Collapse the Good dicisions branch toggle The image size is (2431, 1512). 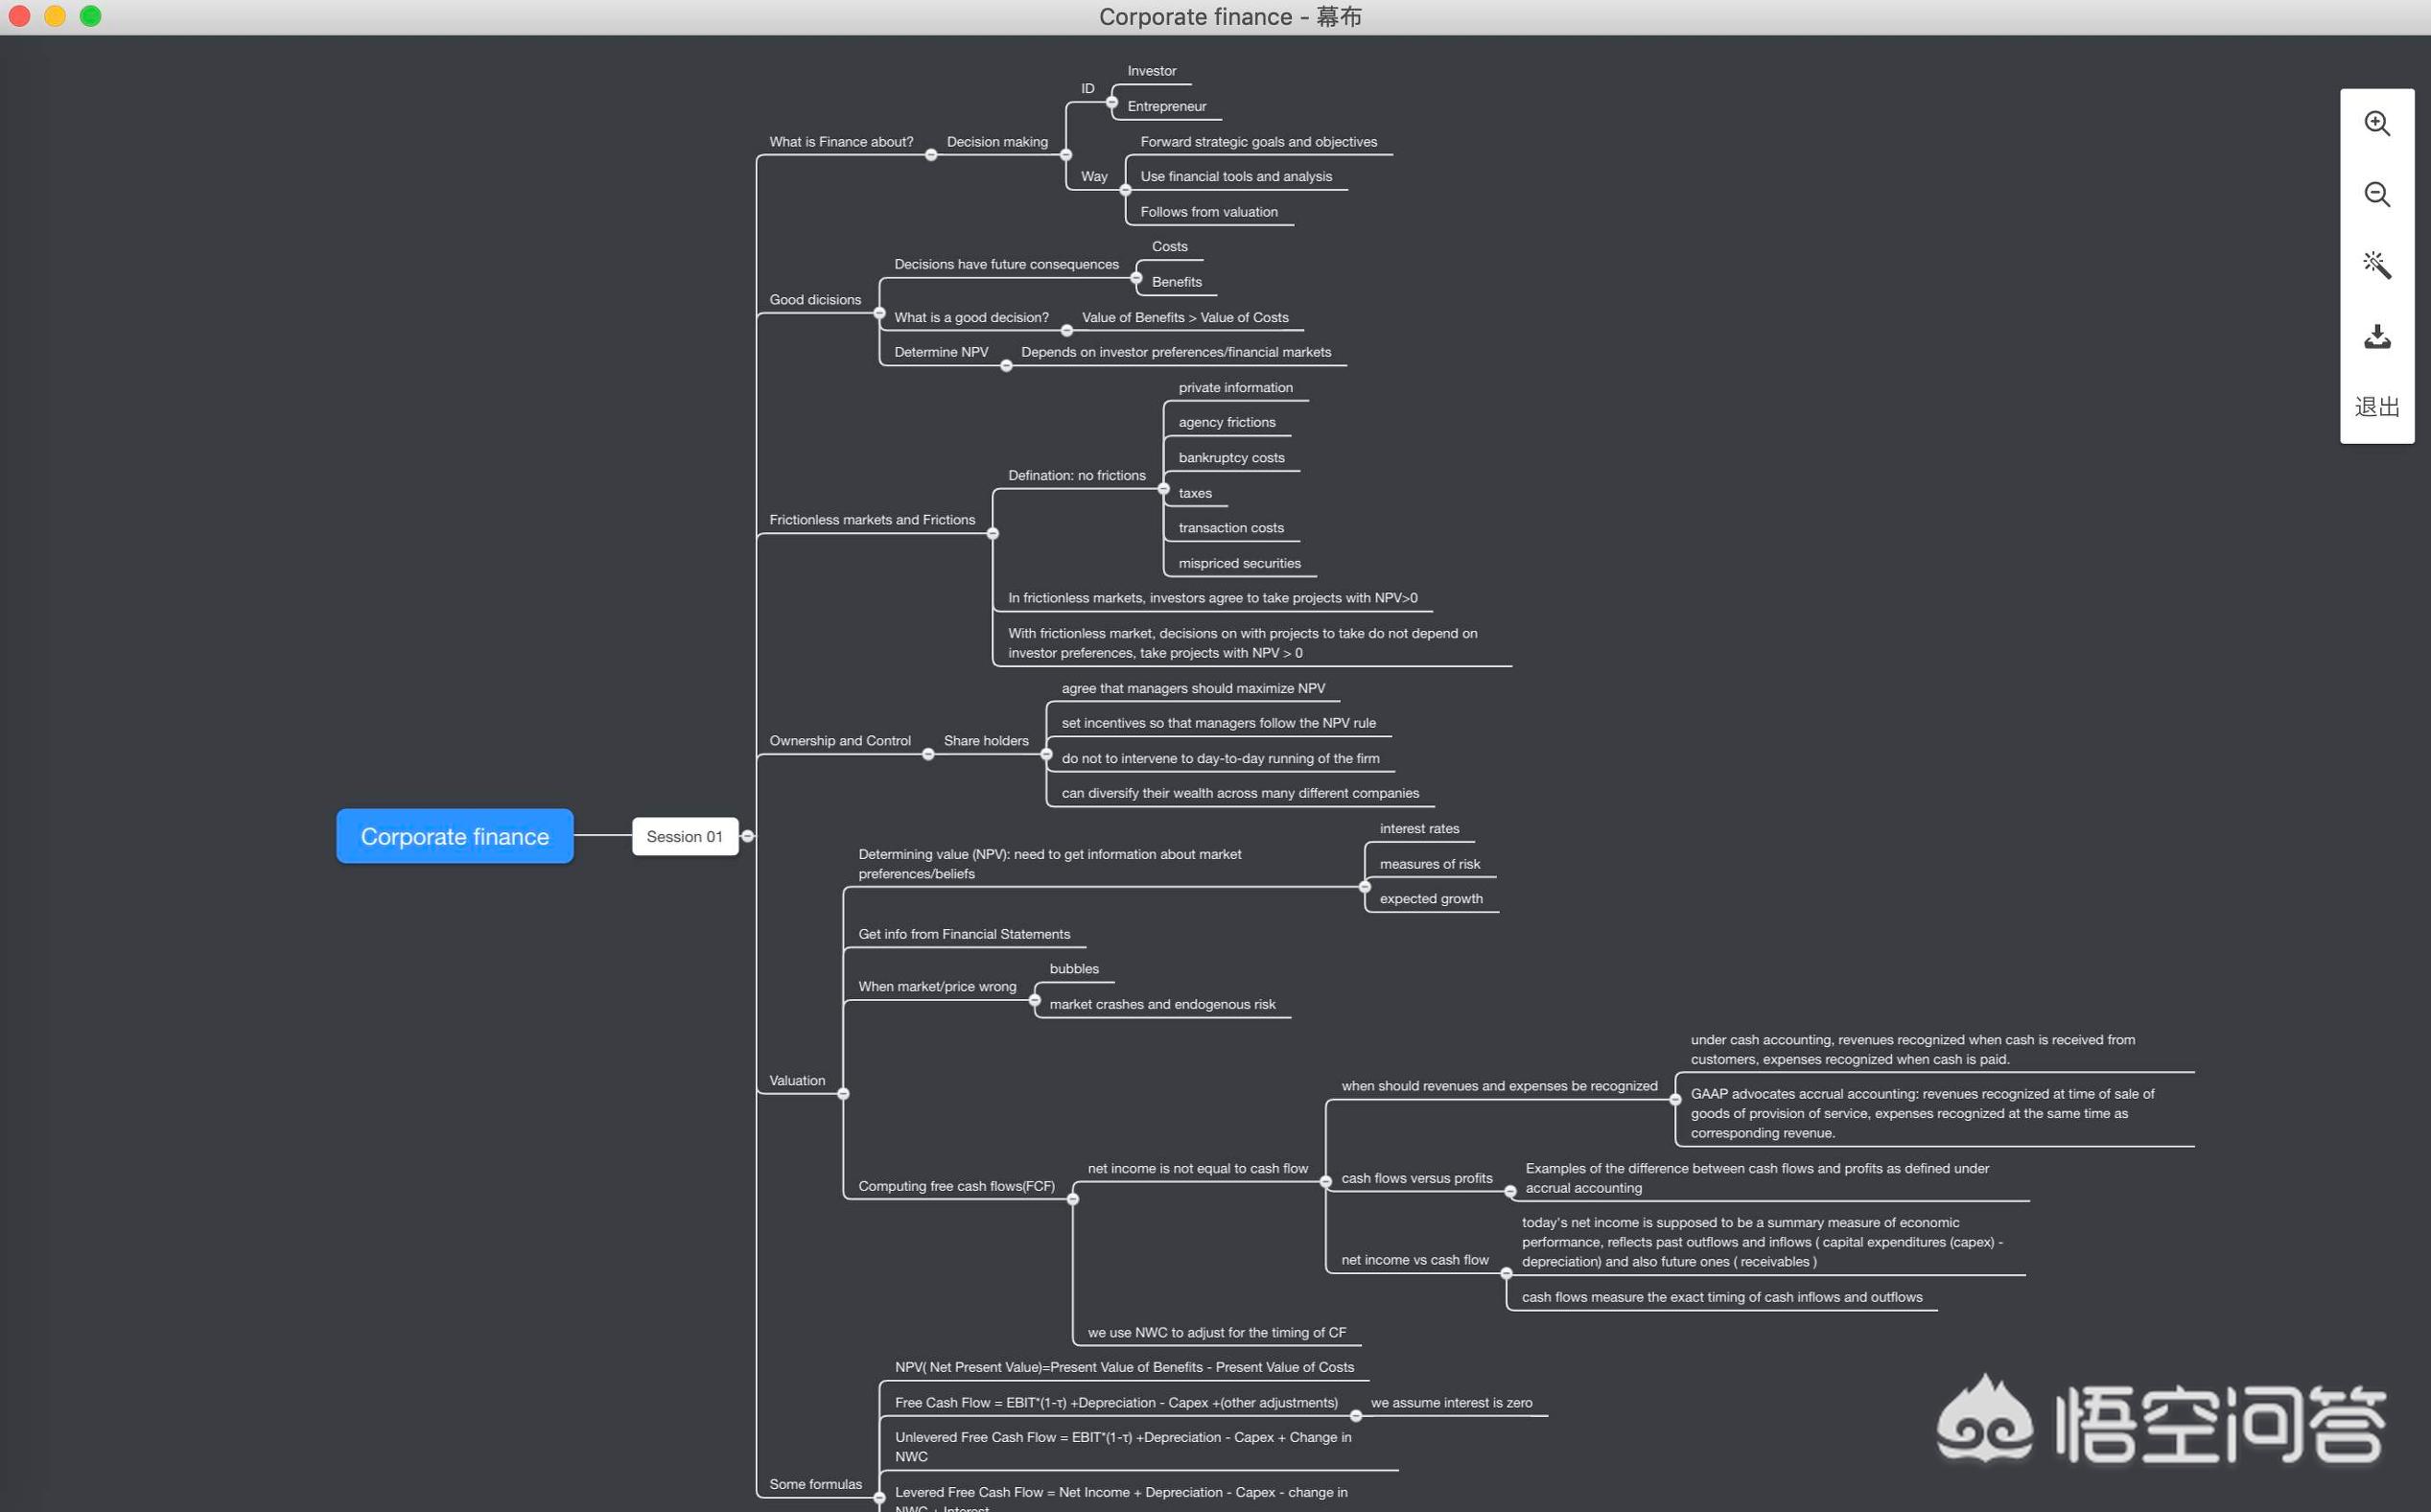tap(879, 313)
